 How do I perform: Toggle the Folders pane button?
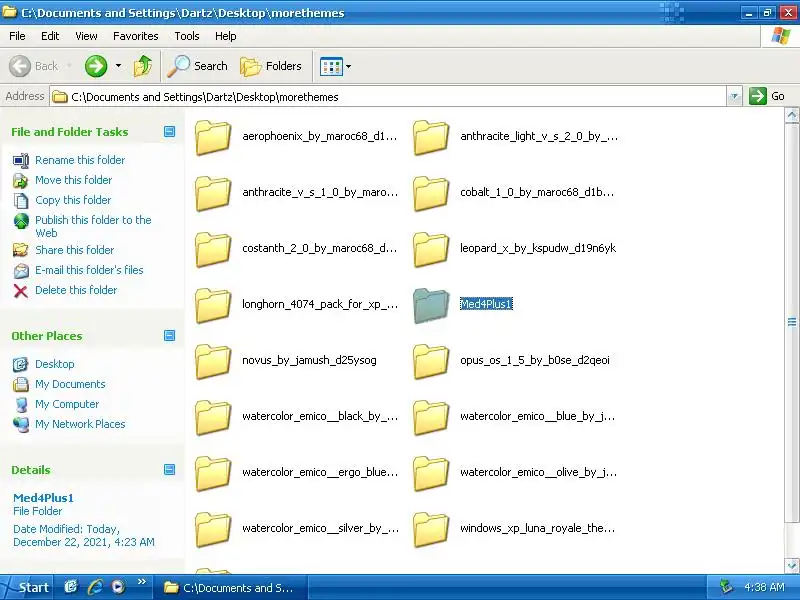click(271, 66)
